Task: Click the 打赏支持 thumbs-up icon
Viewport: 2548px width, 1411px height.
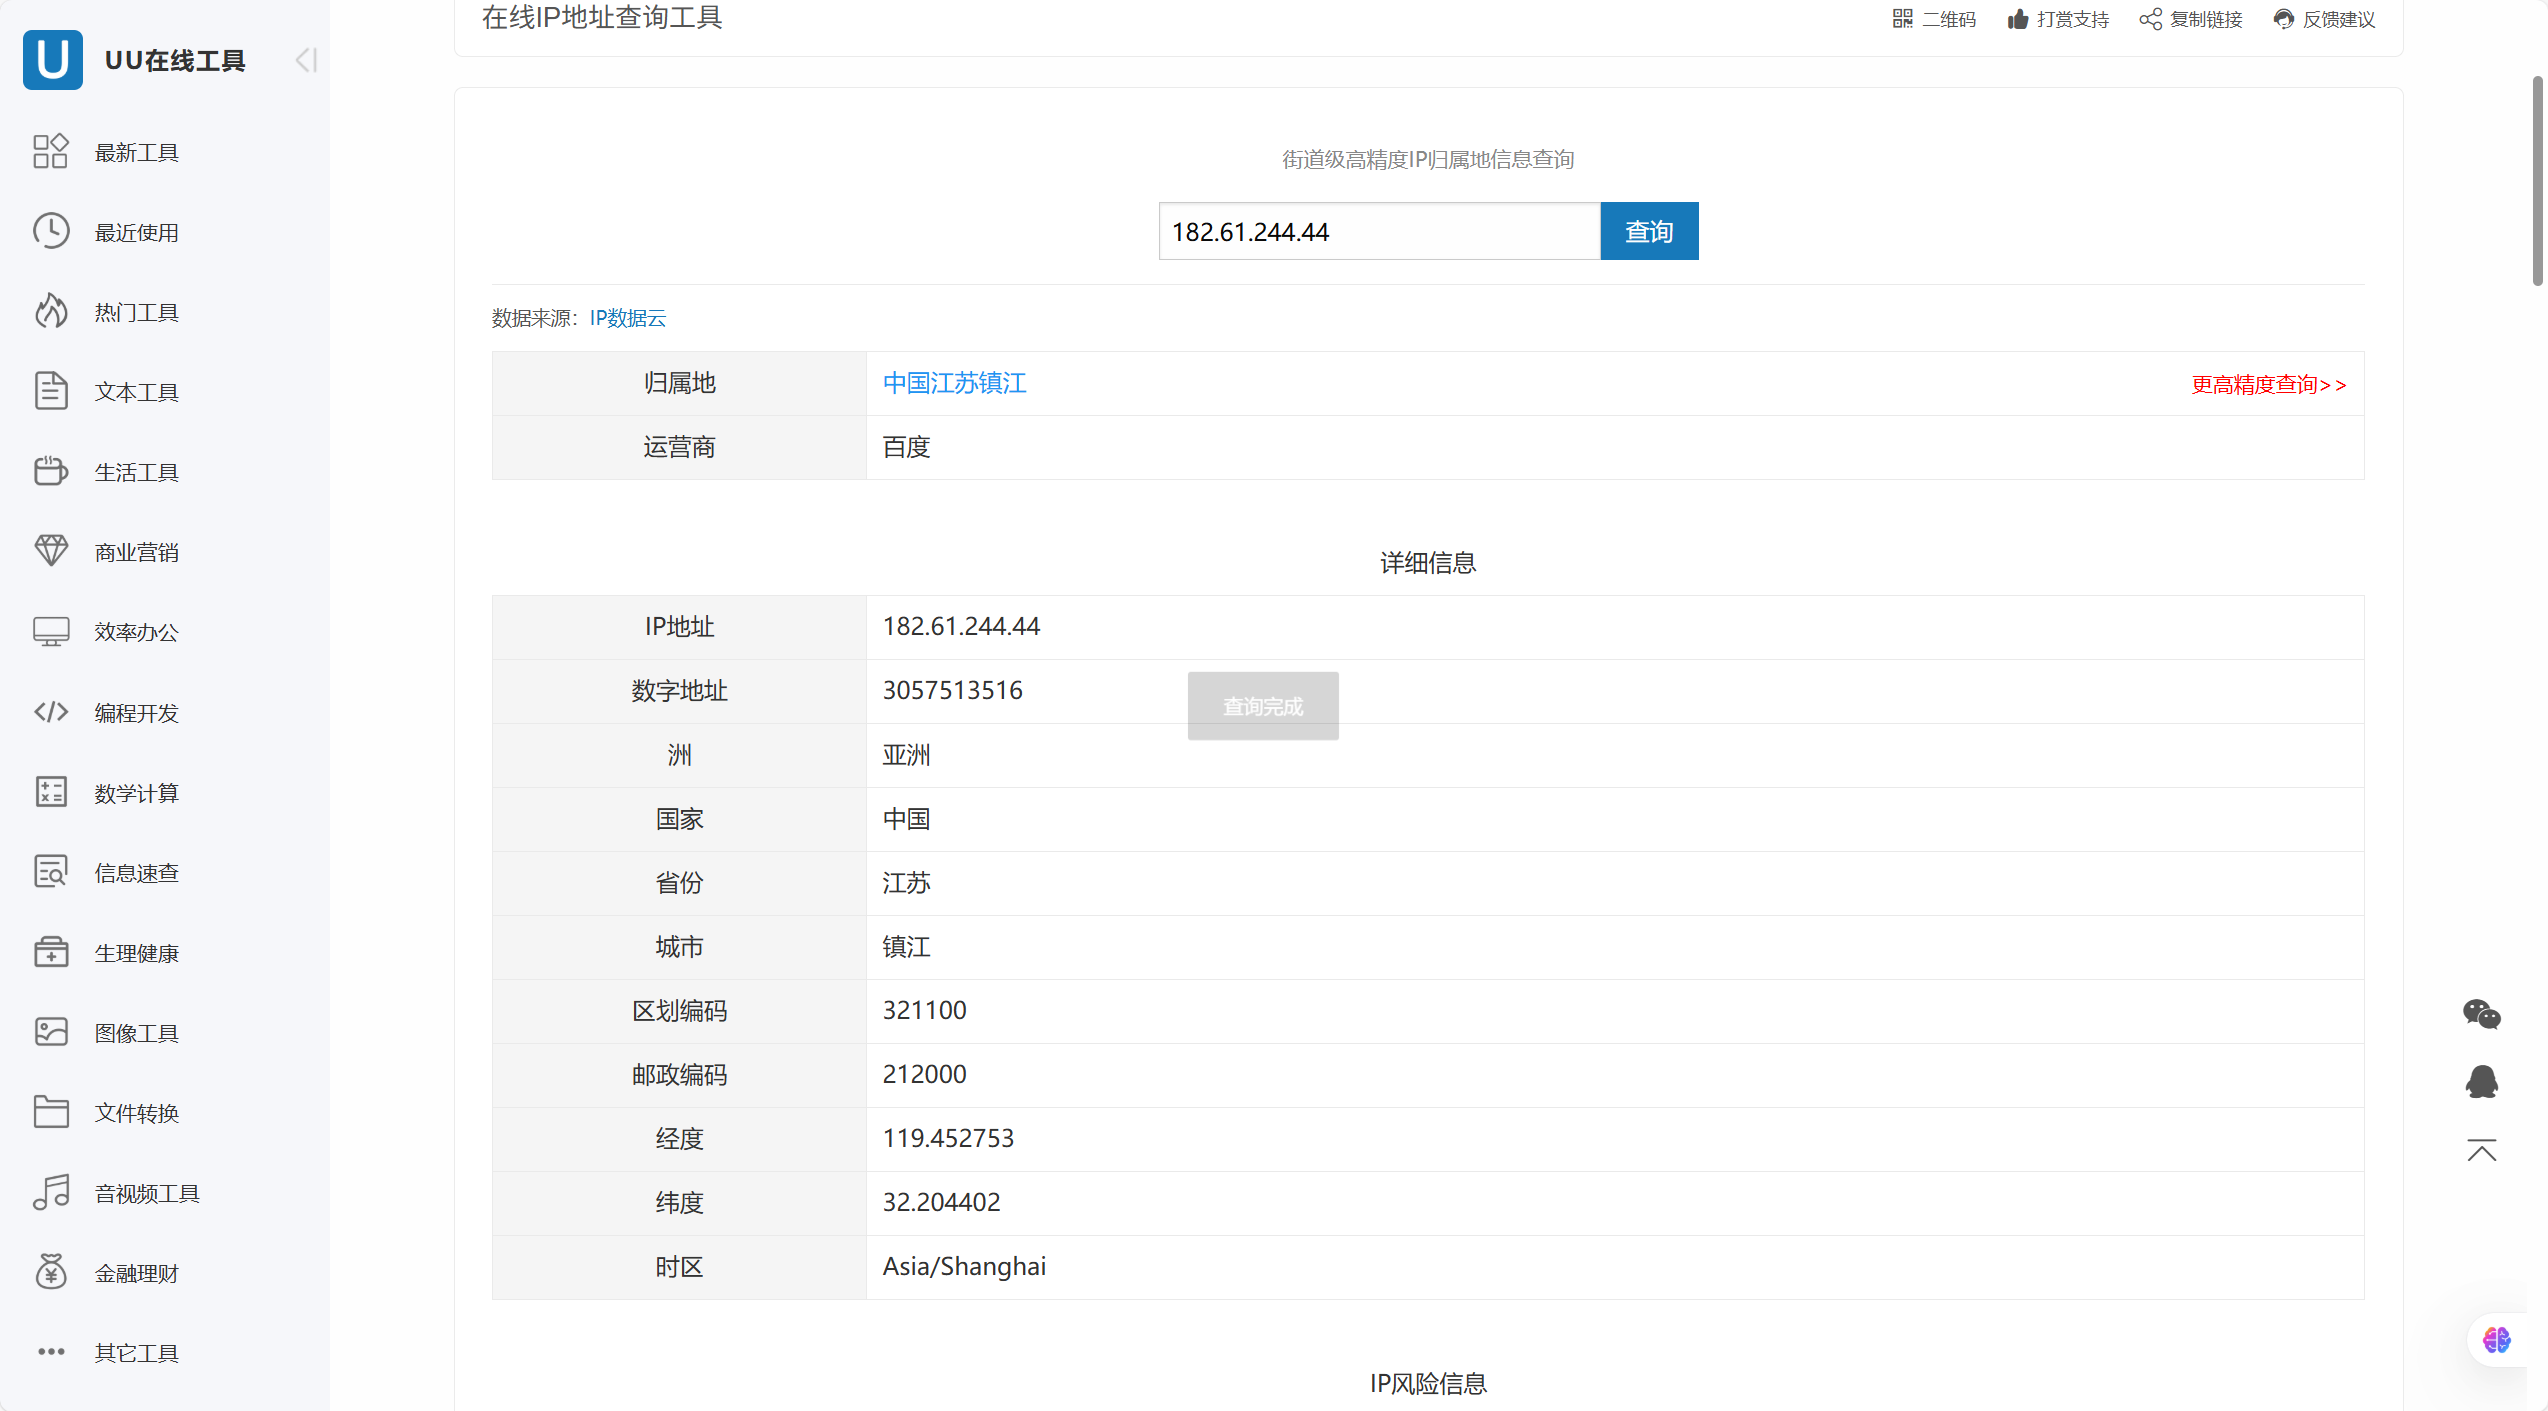Action: (x=2018, y=19)
